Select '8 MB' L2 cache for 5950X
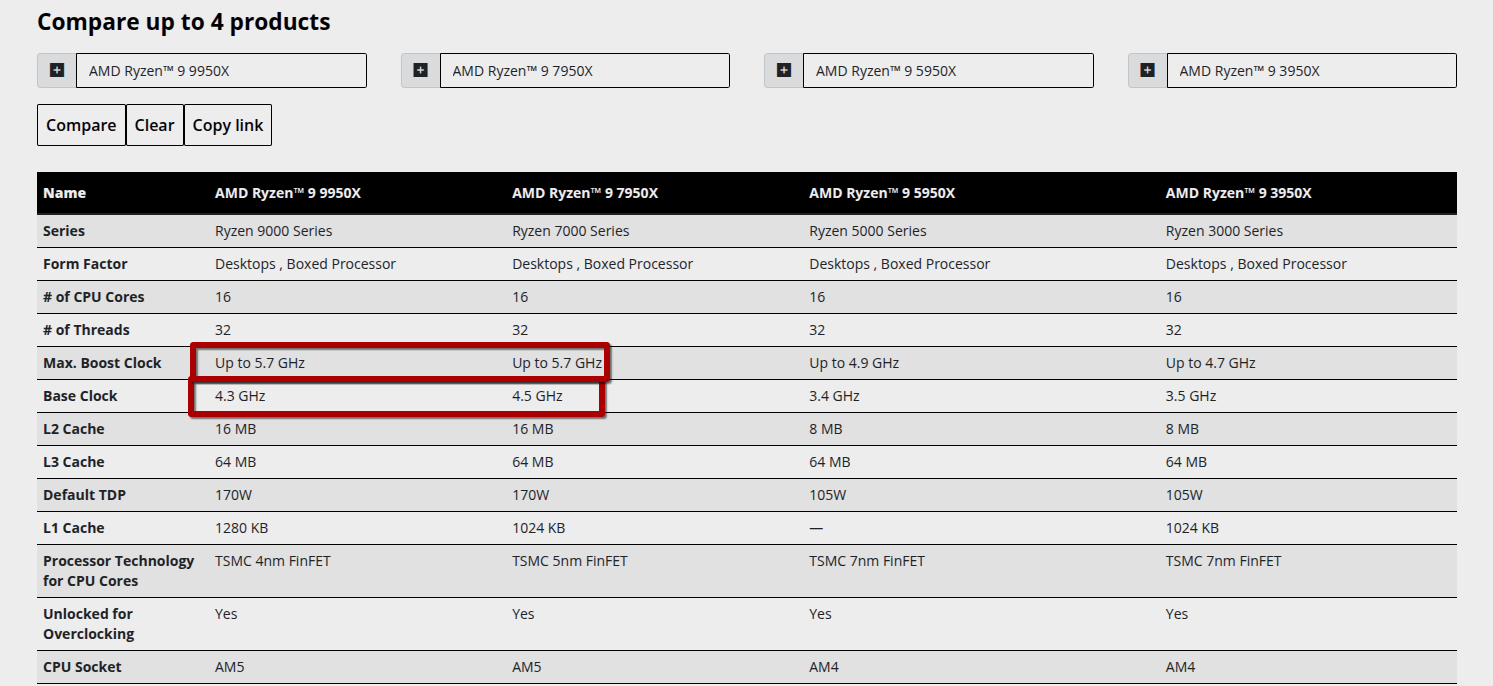Screen dimensions: 1493x686 pos(826,429)
